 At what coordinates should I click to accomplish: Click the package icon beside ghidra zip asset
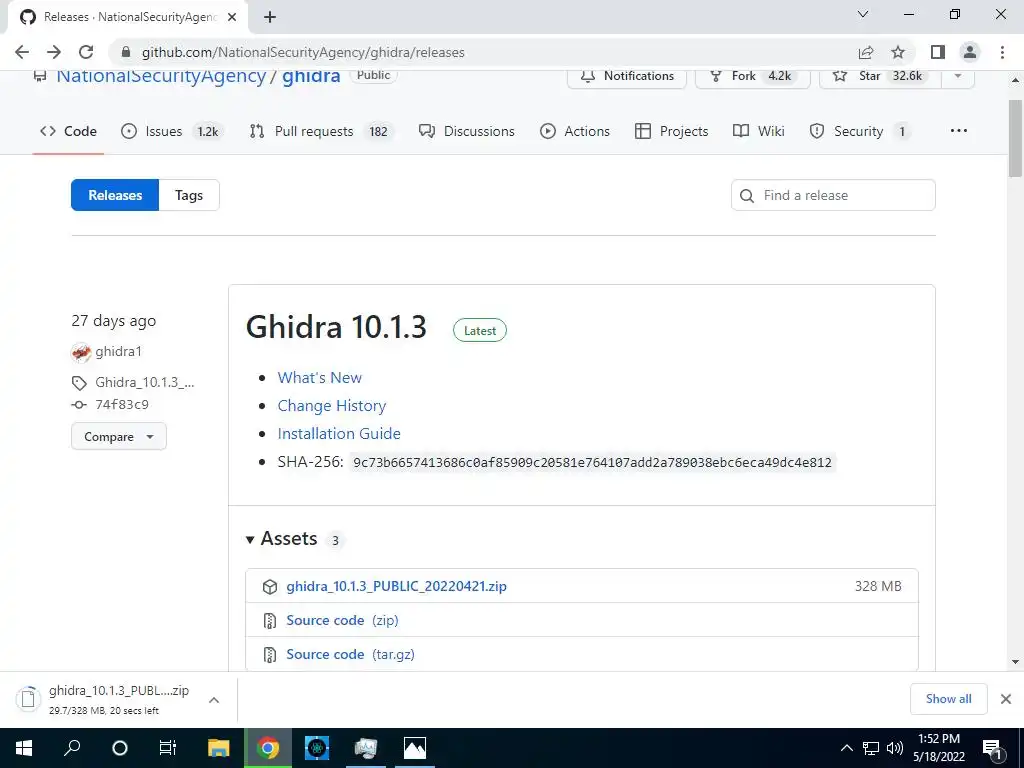click(270, 586)
